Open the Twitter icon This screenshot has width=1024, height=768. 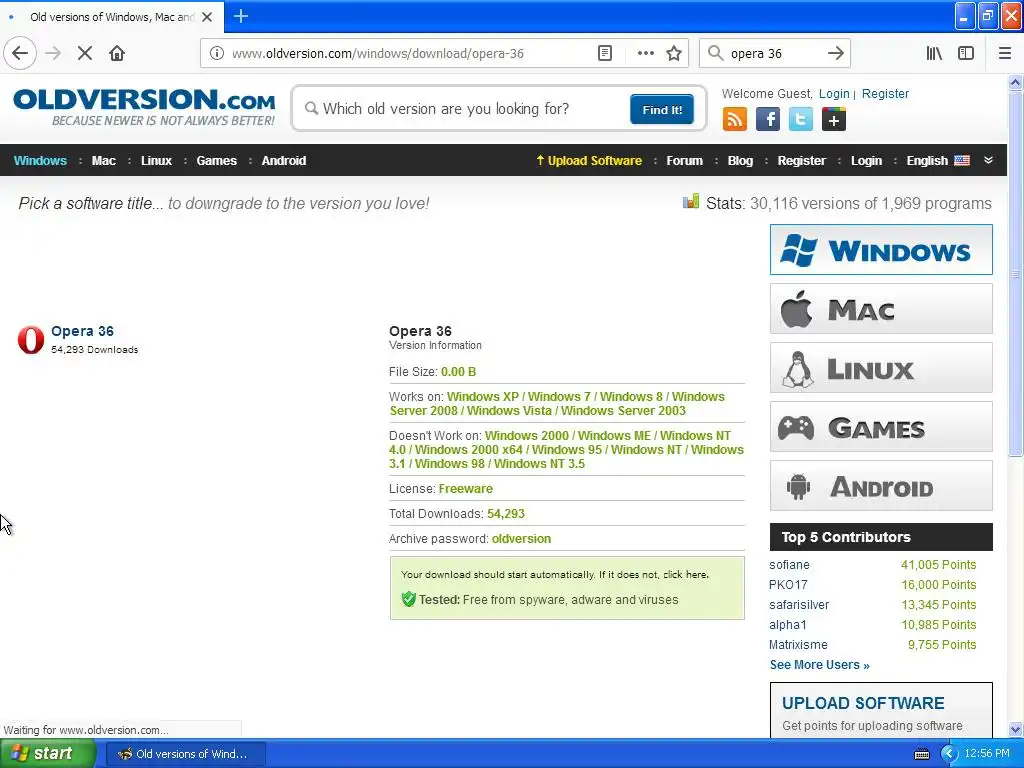pos(801,120)
